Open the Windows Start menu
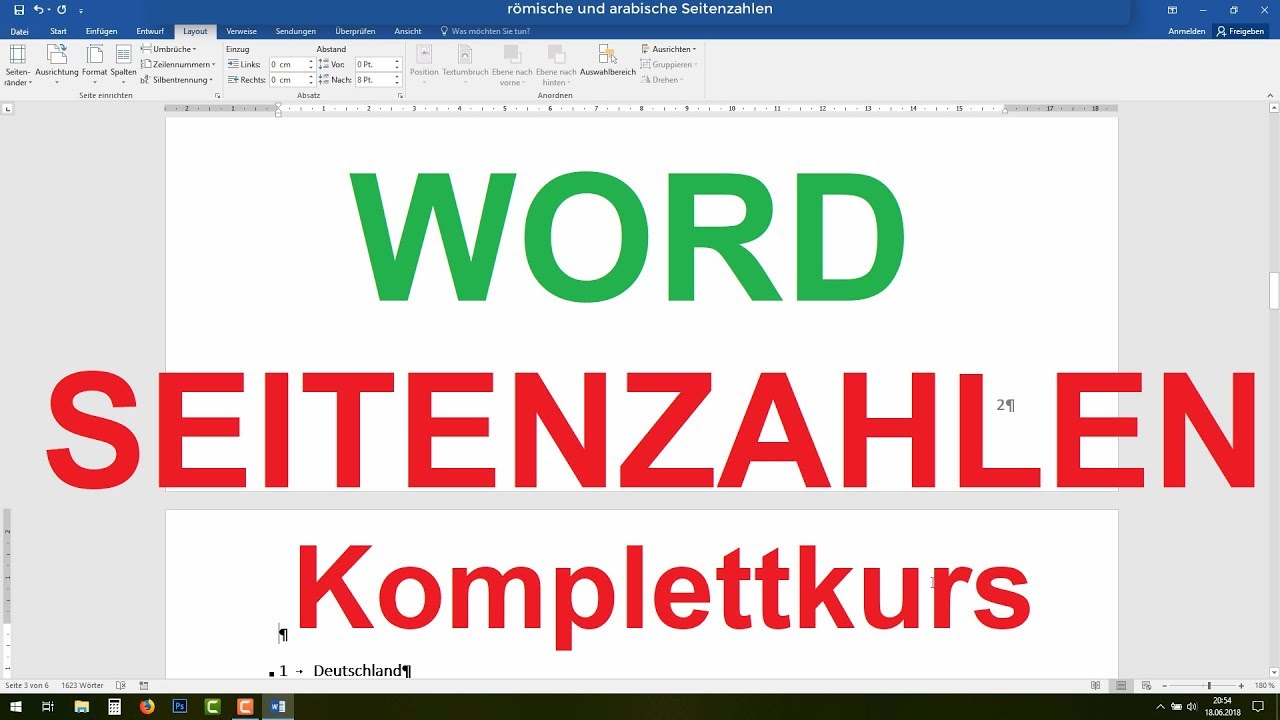 click(15, 706)
